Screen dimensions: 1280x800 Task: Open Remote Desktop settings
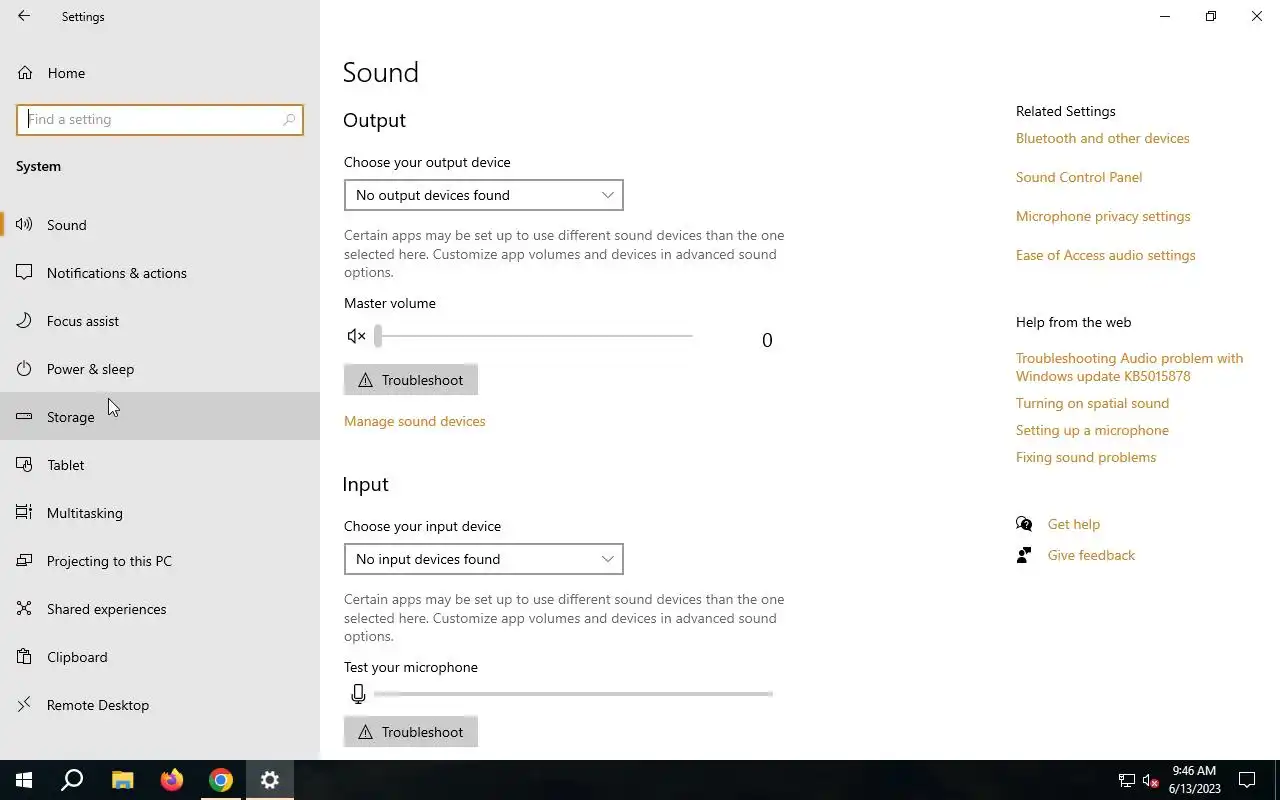[x=160, y=705]
